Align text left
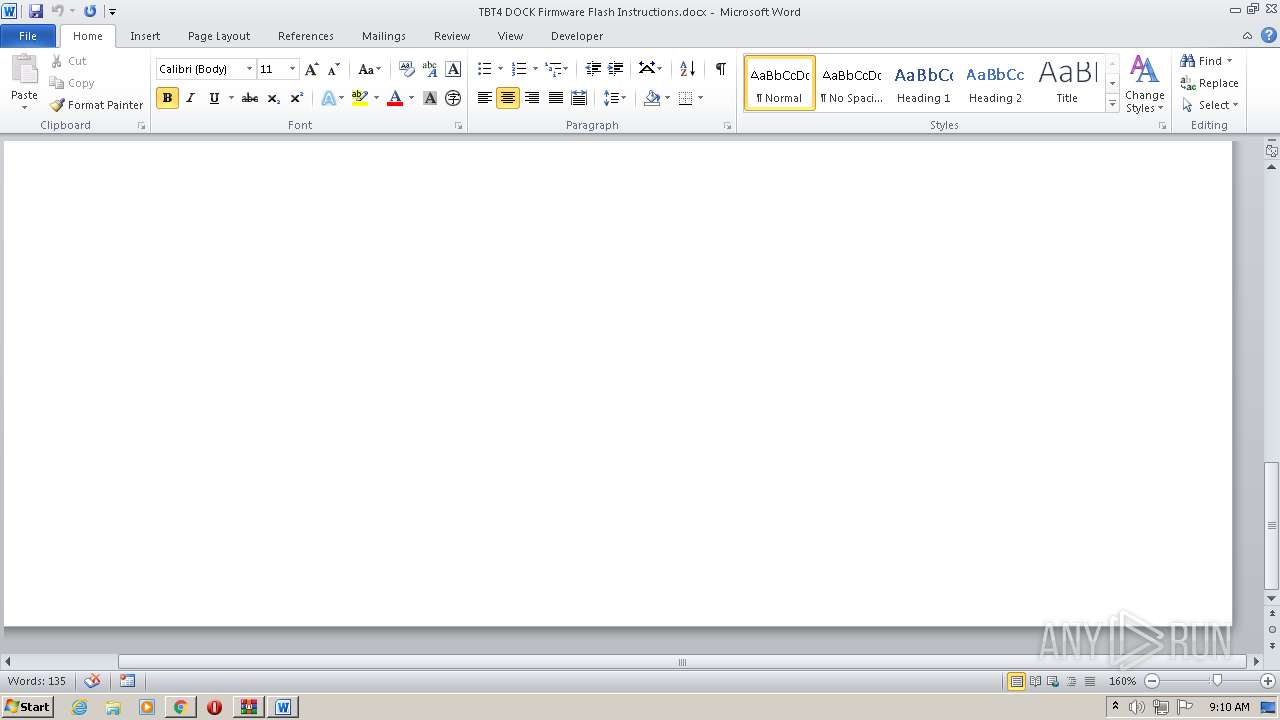The width and height of the screenshot is (1280, 720). point(485,98)
